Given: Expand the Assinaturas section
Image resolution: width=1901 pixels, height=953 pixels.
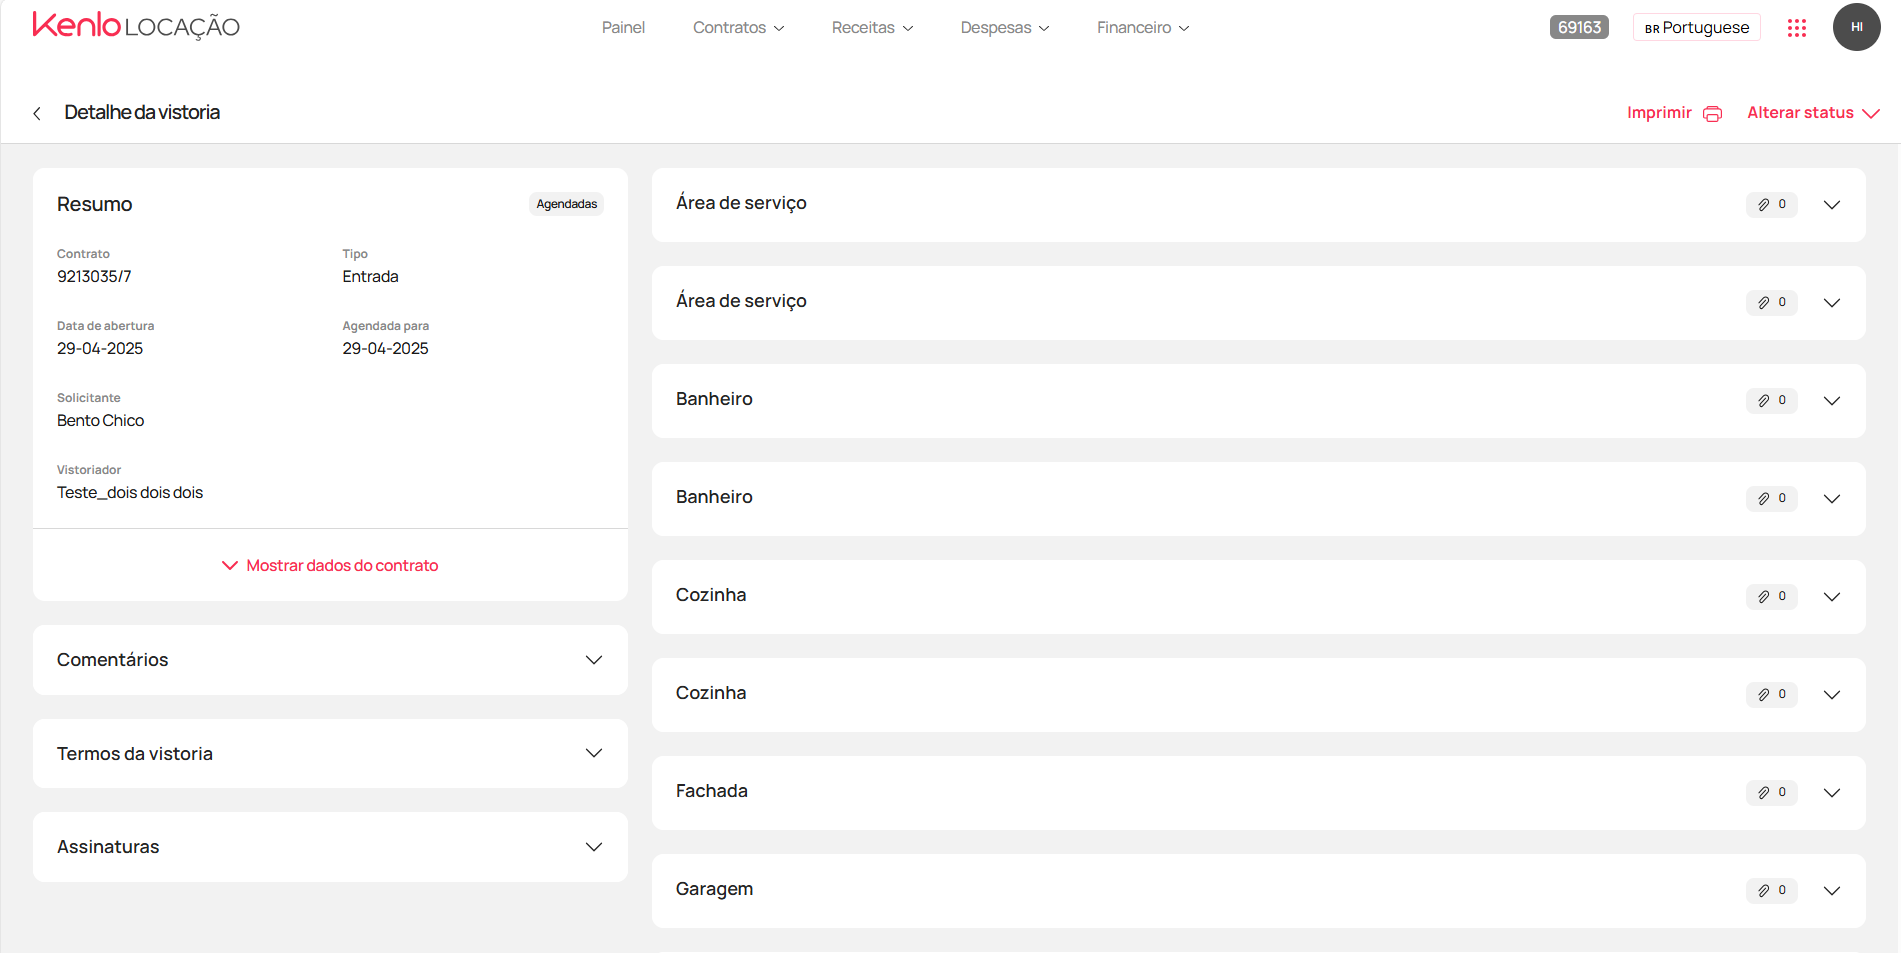Looking at the screenshot, I should click(330, 847).
